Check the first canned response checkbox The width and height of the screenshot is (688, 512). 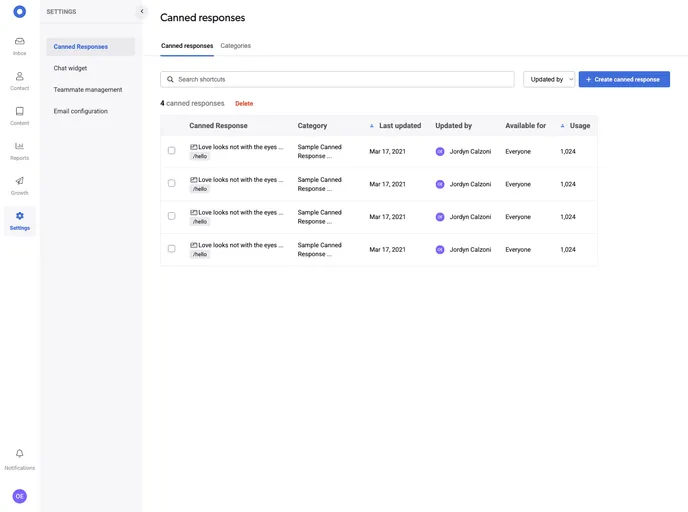[171, 151]
